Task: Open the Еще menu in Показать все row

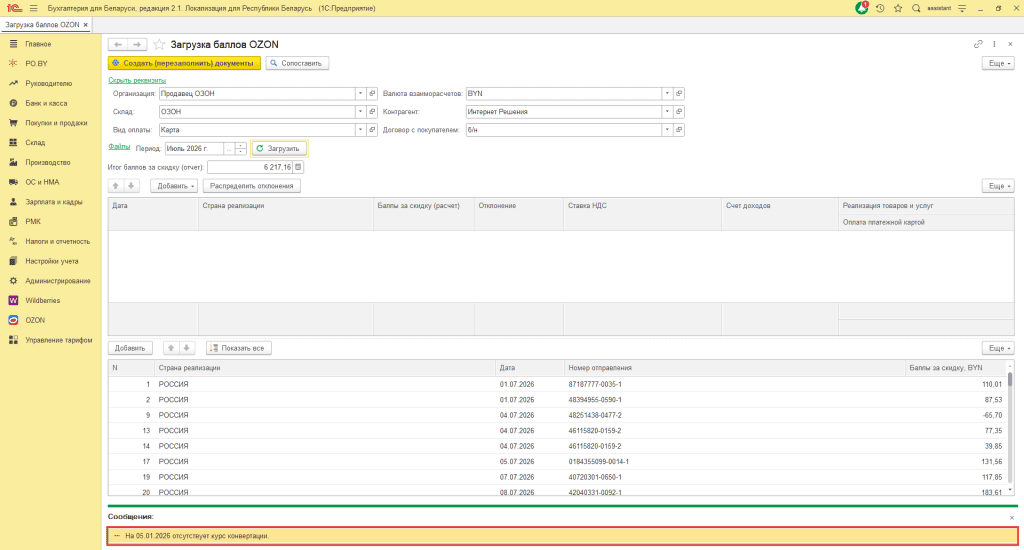Action: coord(998,348)
